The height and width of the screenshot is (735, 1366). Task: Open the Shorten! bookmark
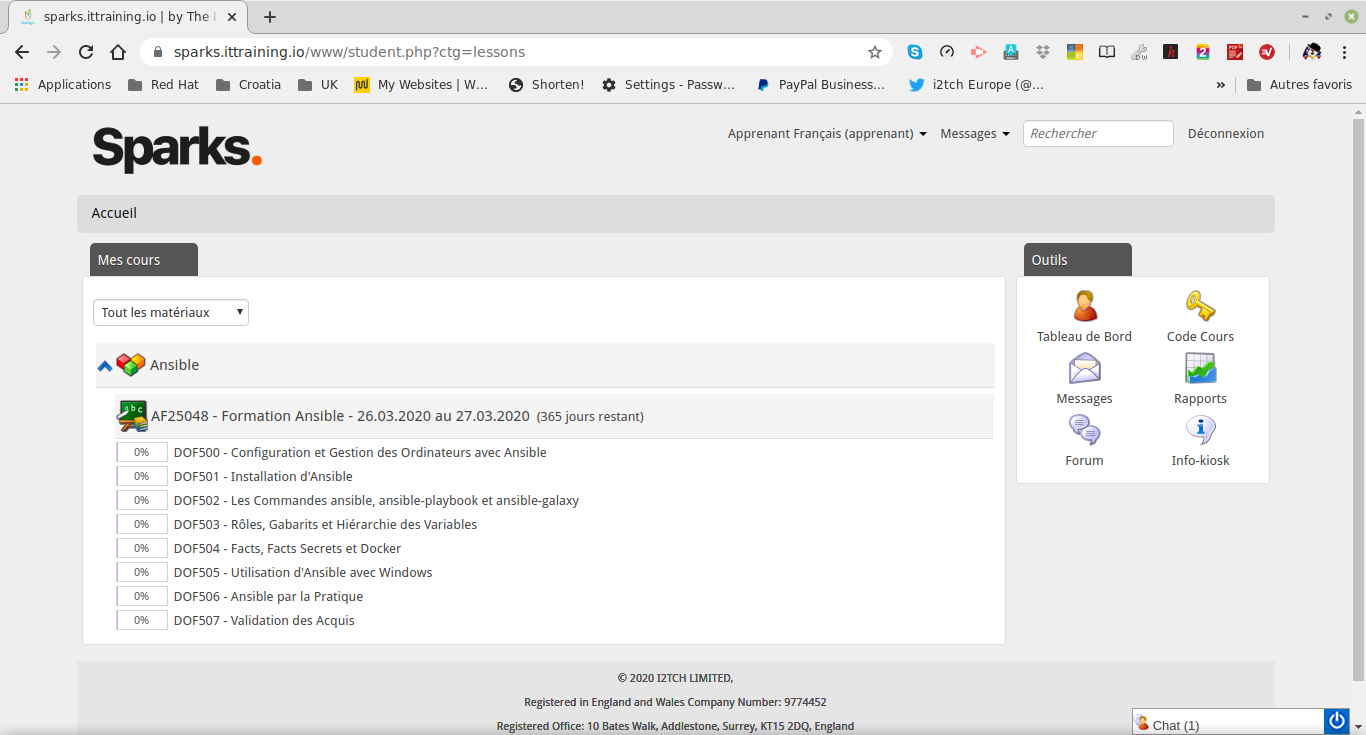546,85
